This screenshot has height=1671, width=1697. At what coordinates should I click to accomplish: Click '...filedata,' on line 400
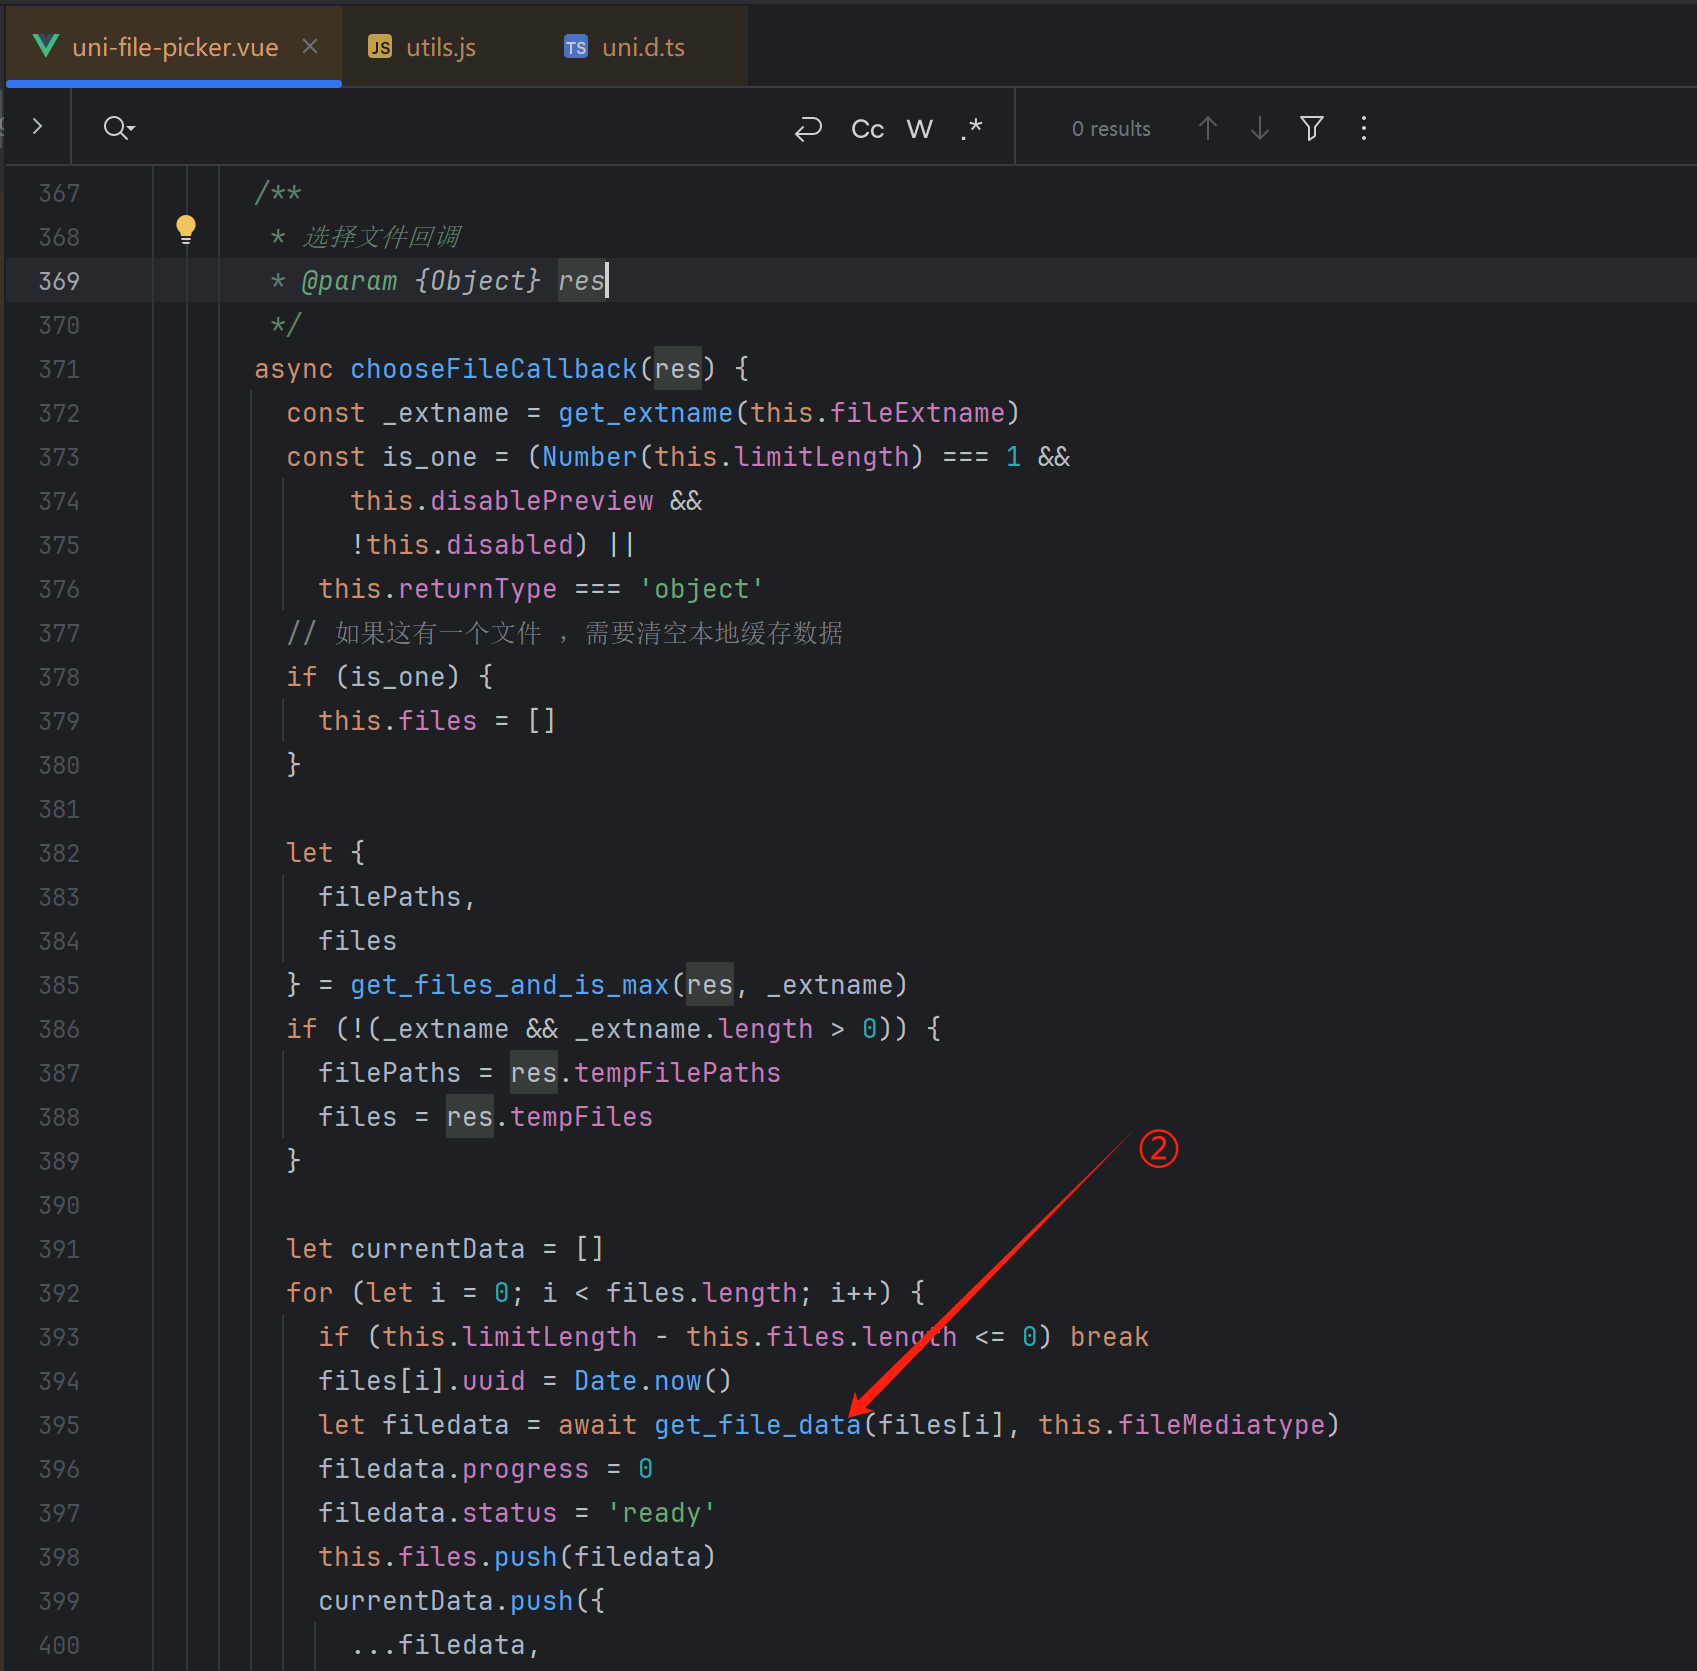coord(445,1645)
